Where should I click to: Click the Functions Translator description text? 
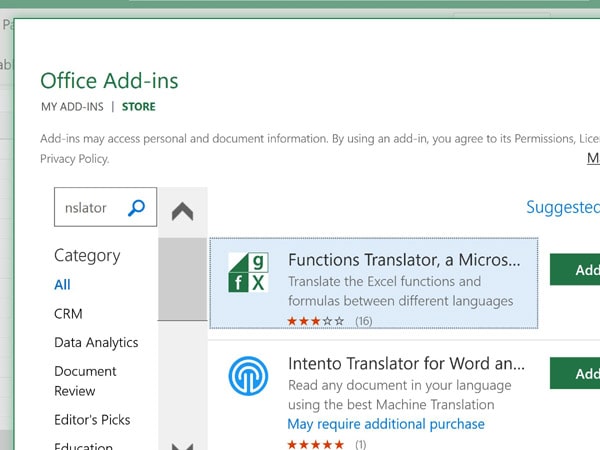point(401,291)
